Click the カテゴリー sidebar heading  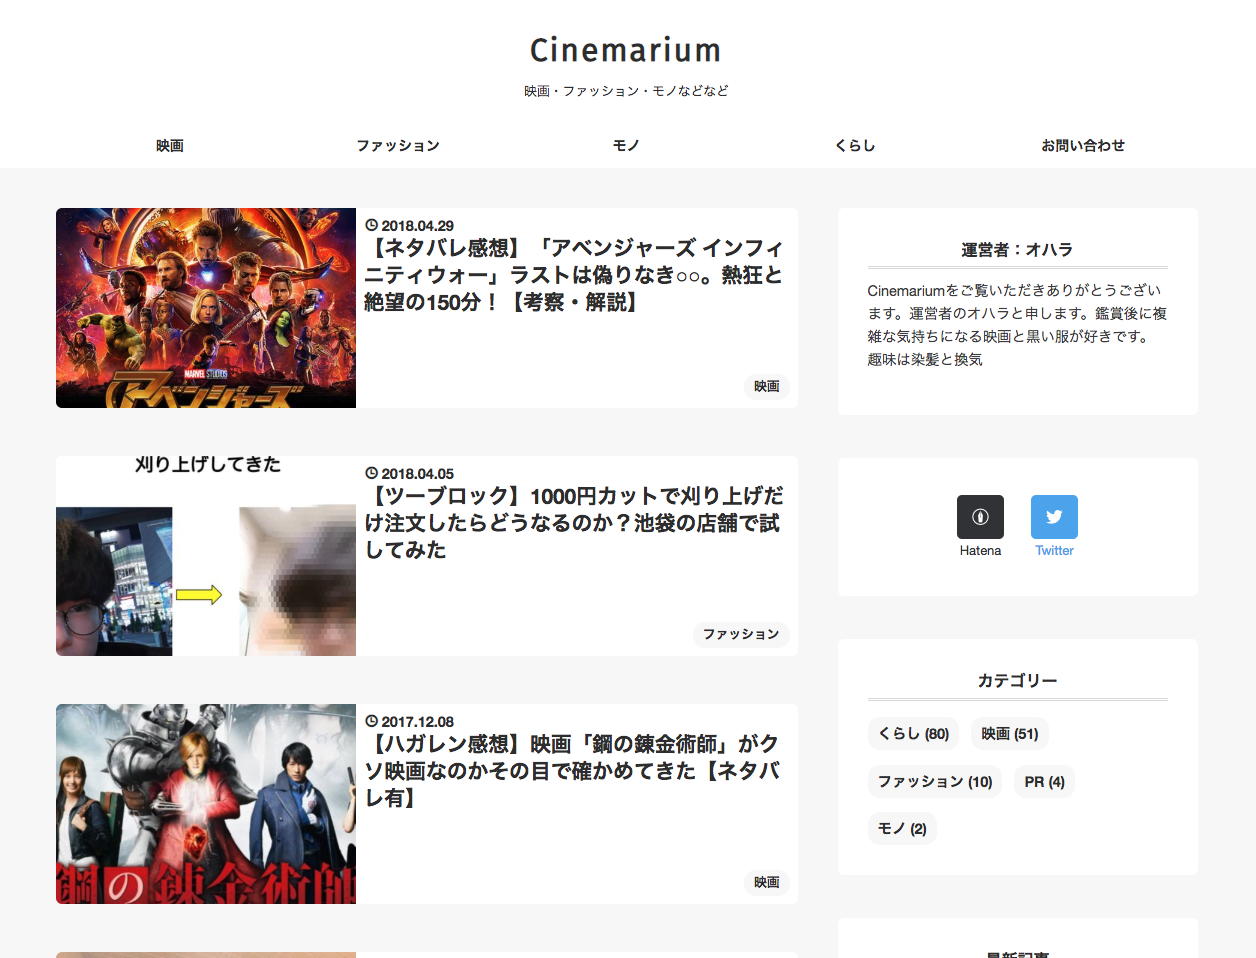point(1017,680)
